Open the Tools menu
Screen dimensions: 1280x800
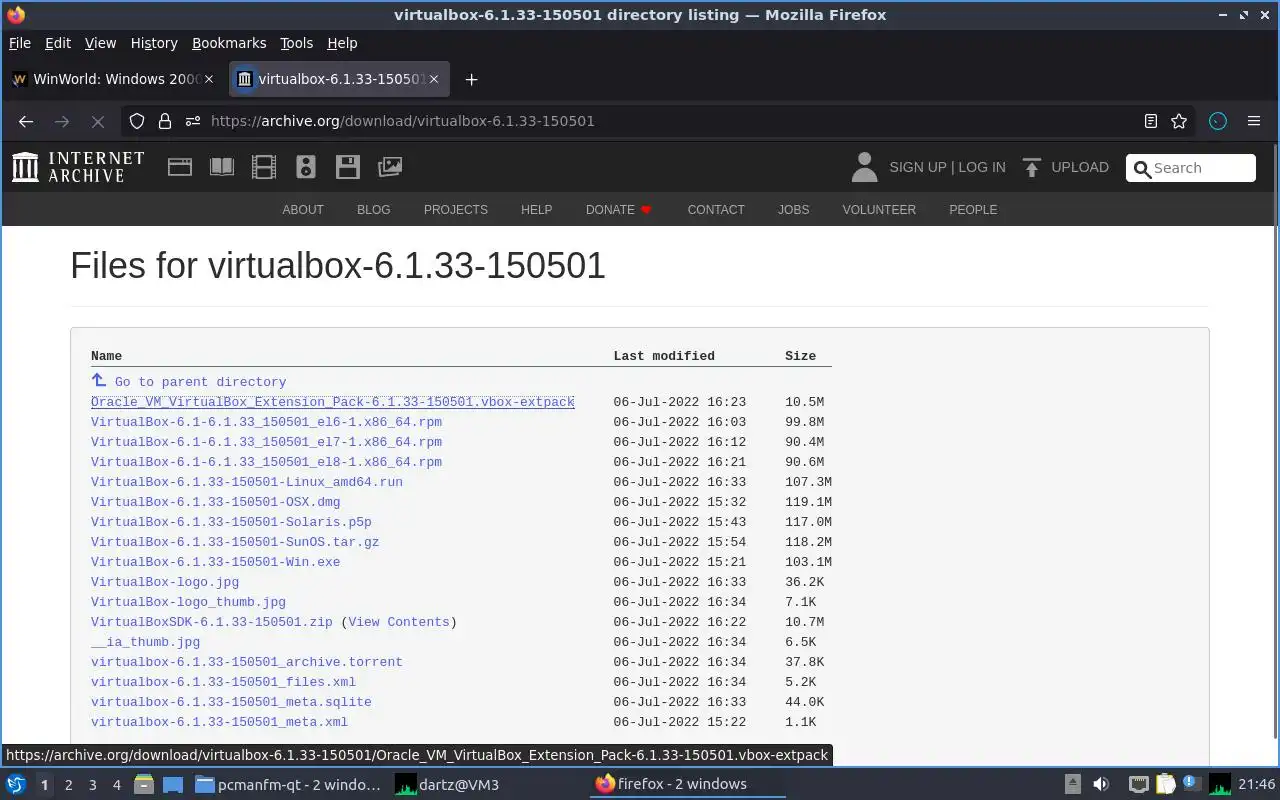click(296, 43)
